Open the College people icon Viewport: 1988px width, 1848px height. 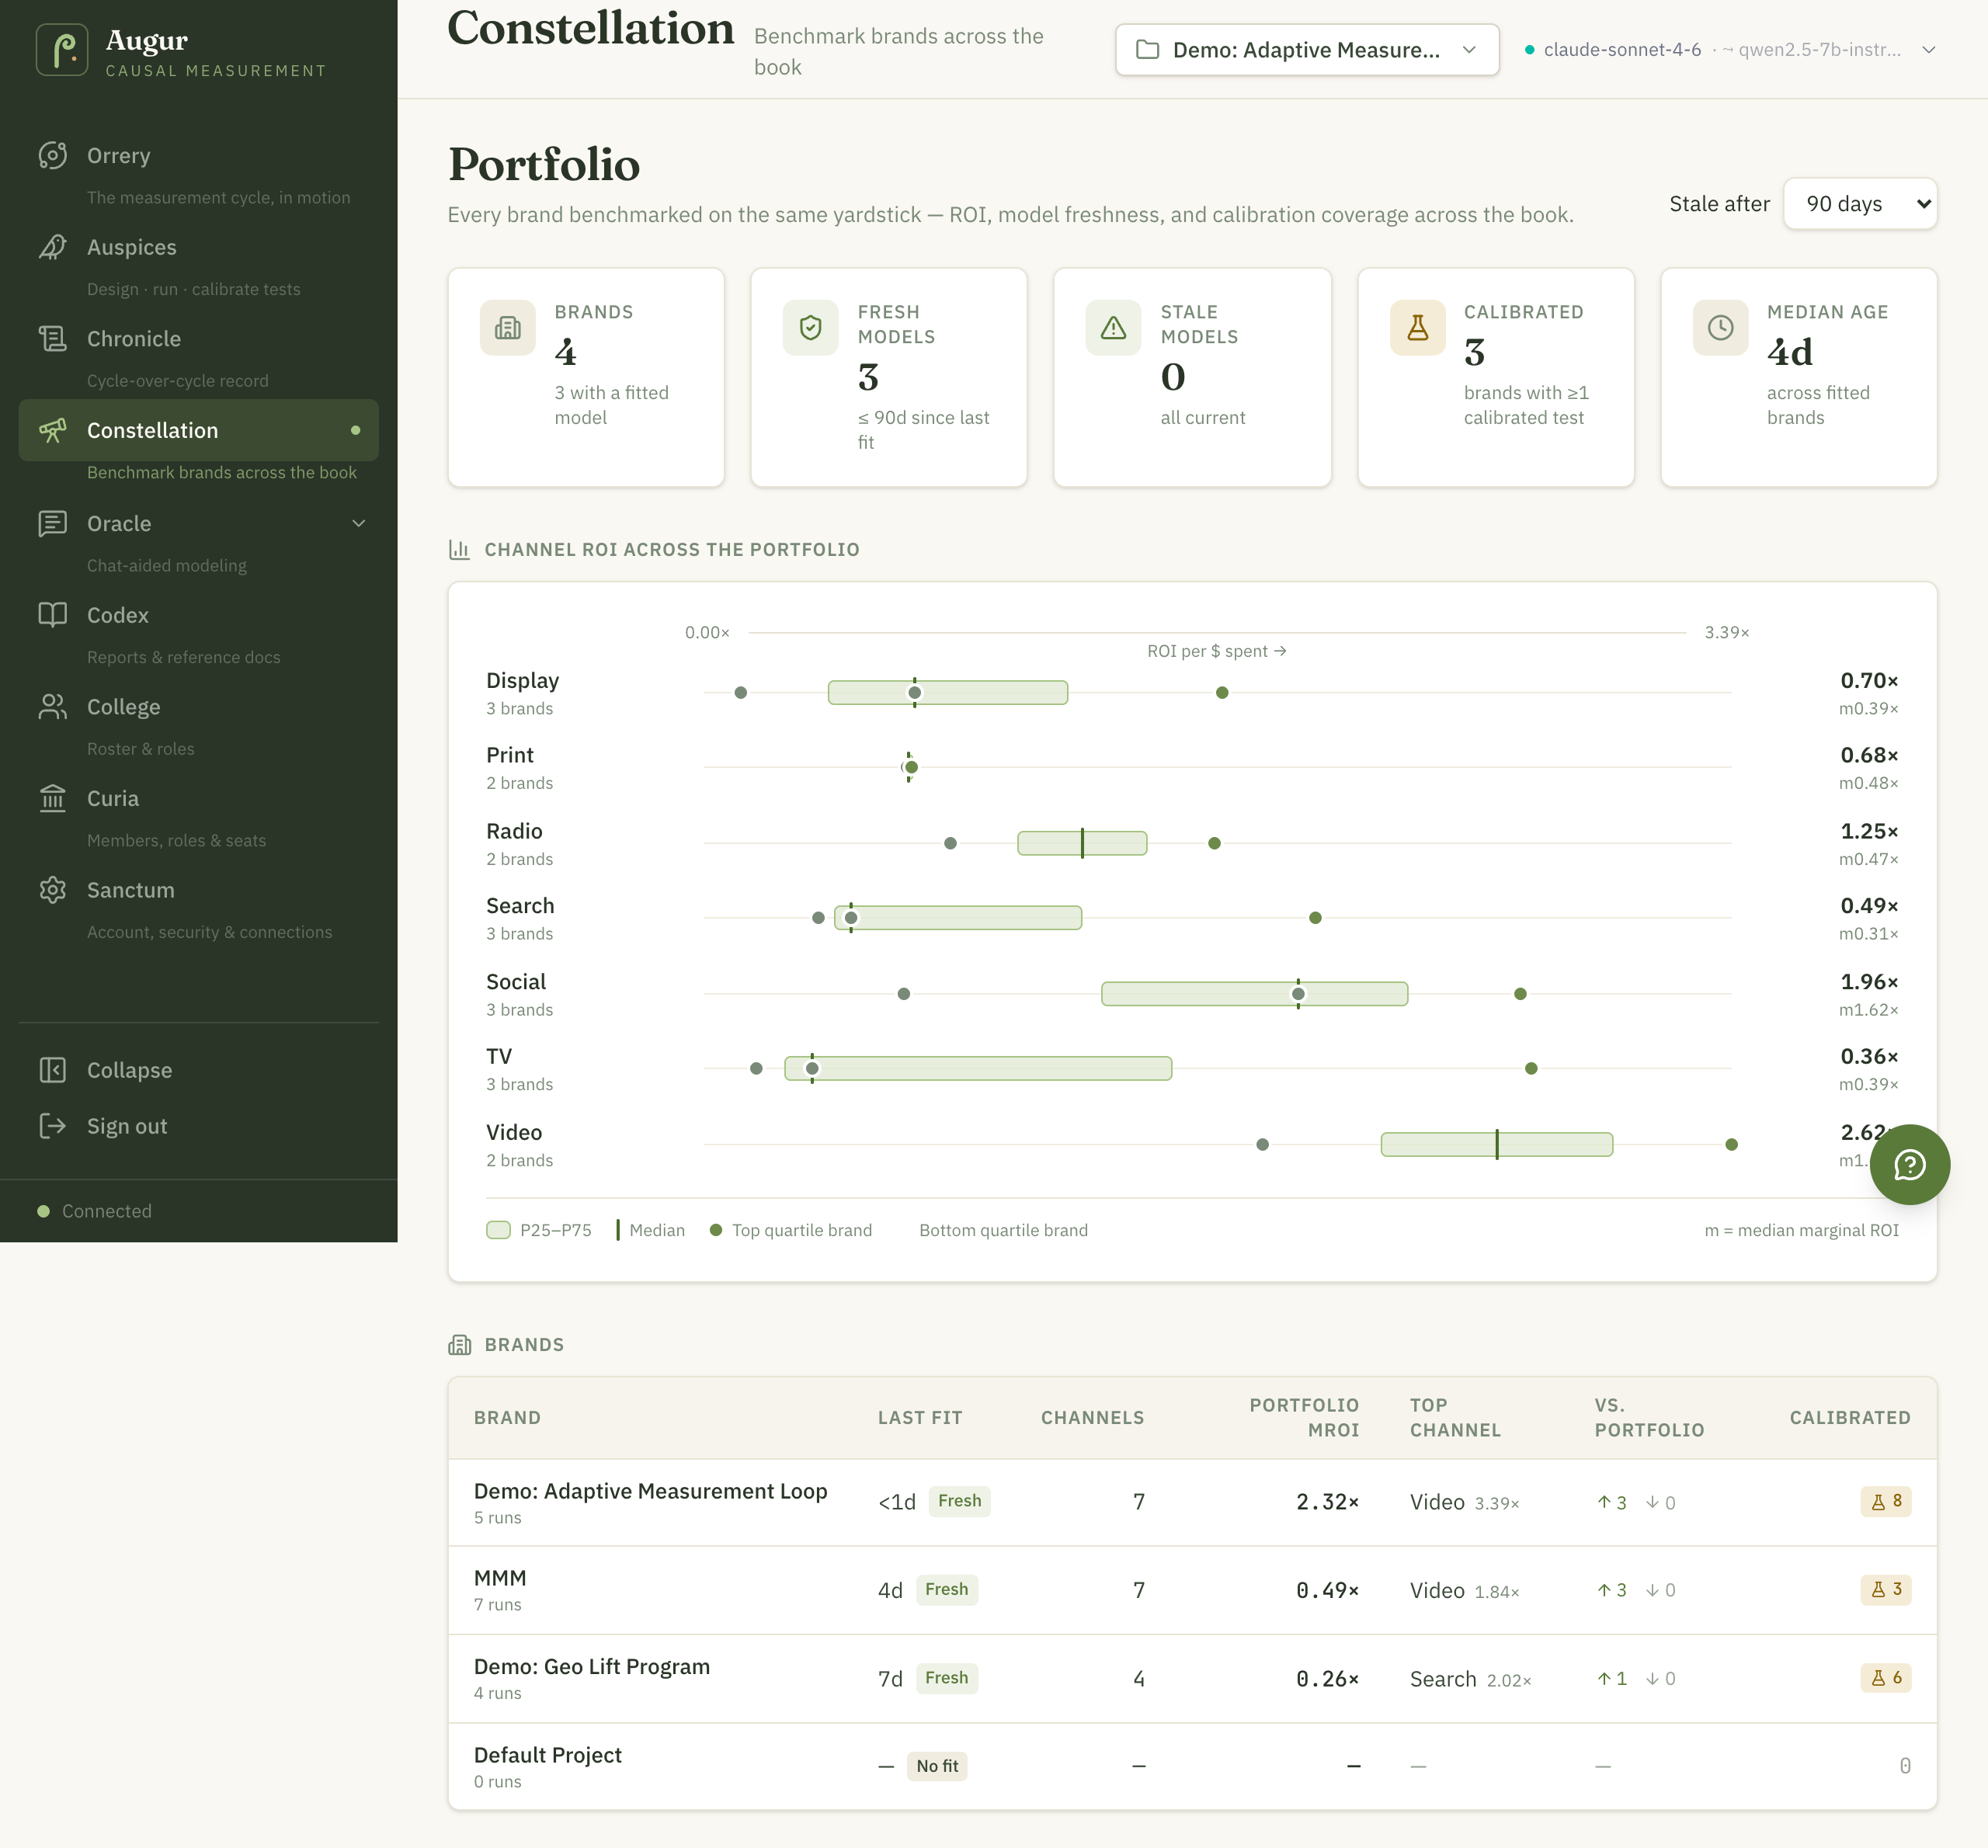point(53,707)
